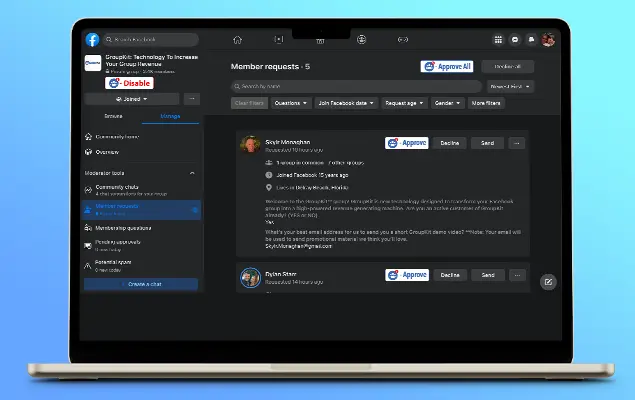Click the new message compose icon
The height and width of the screenshot is (400, 635).
(548, 282)
